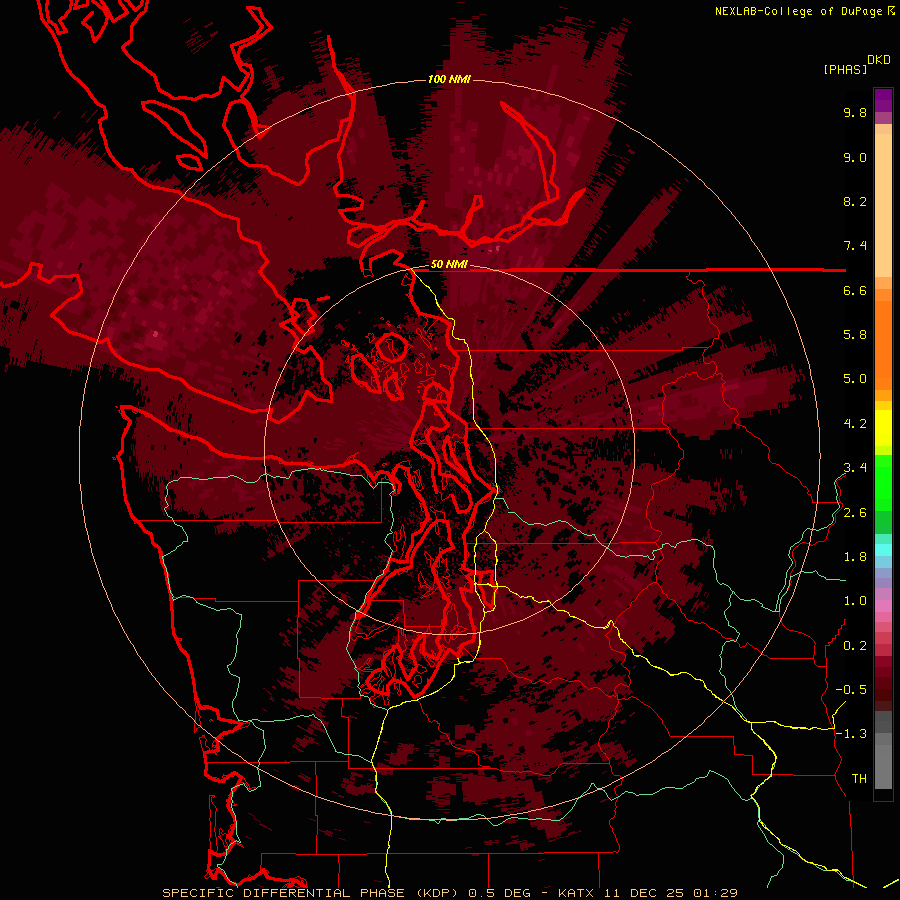Viewport: 900px width, 900px height.
Task: Click the [PHAS] legend unit label
Action: click(x=845, y=70)
